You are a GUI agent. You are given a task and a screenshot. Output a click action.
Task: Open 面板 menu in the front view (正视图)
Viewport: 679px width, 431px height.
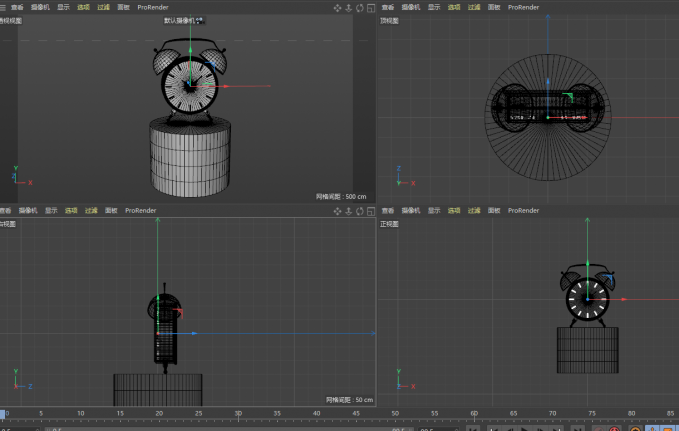[x=494, y=211]
